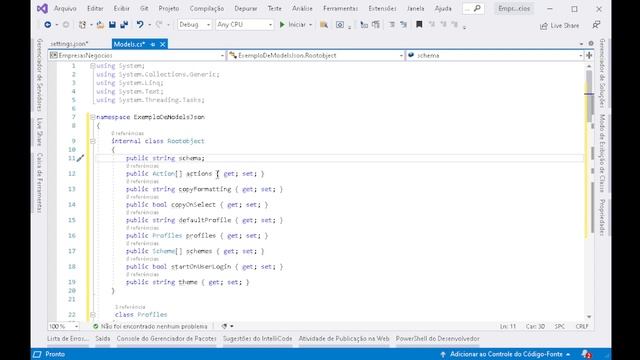Open Console do Gerenciador de Pacotes tab
The image size is (640, 360).
[167, 339]
